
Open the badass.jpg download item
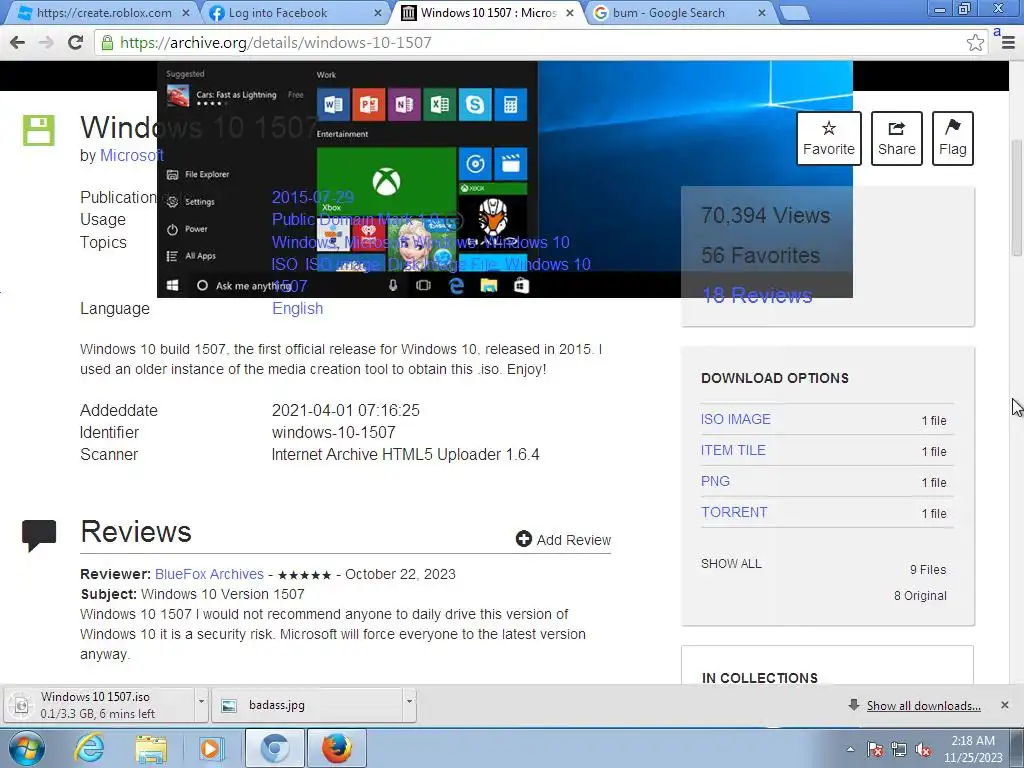coord(307,705)
